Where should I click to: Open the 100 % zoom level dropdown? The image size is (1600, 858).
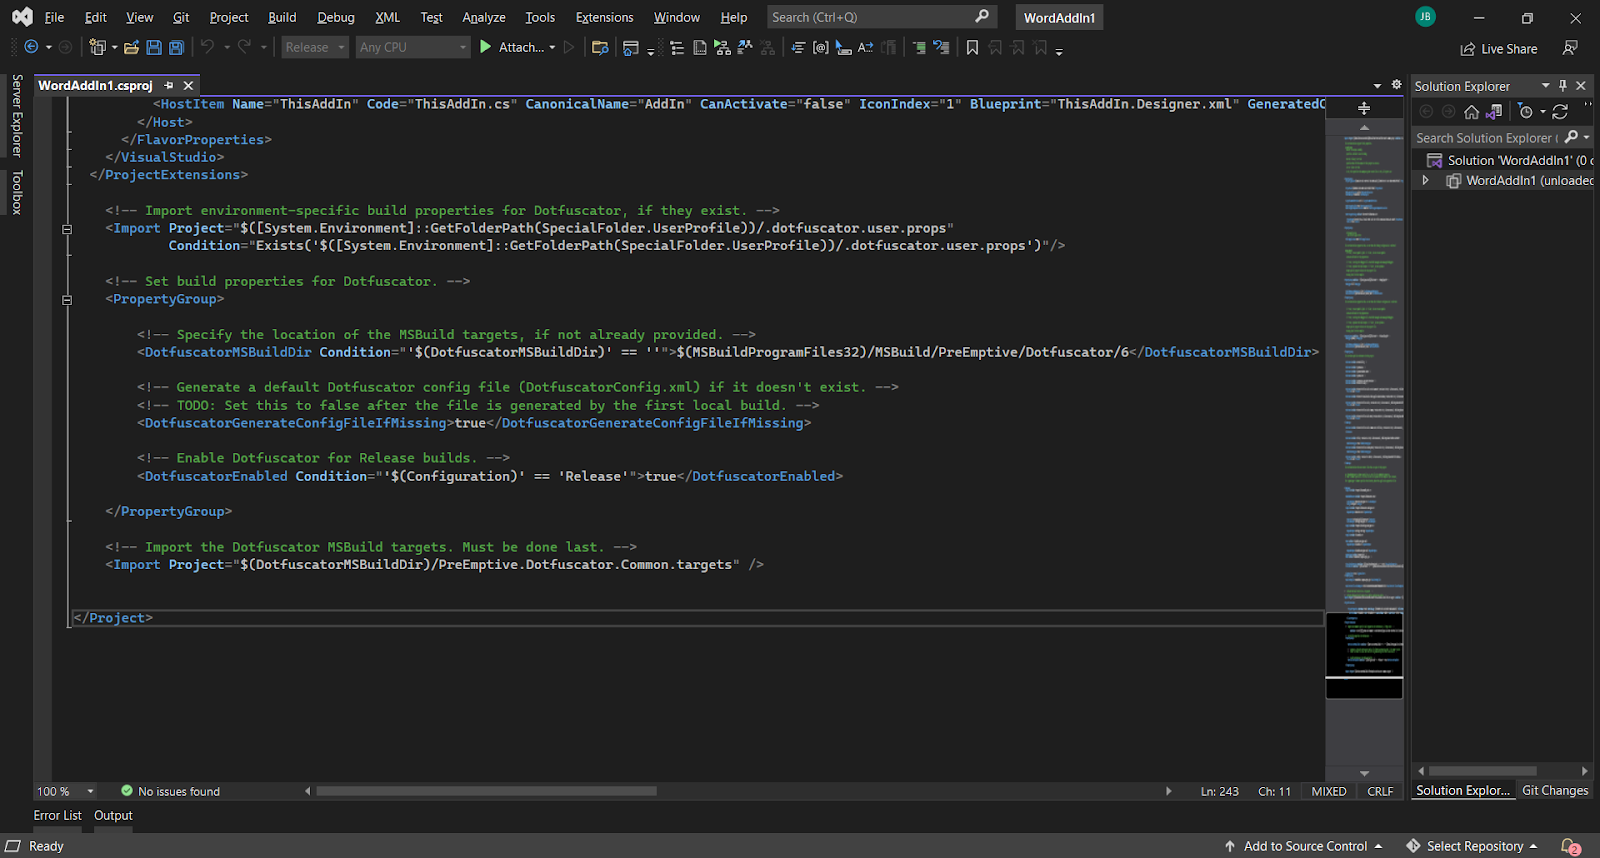pos(90,791)
